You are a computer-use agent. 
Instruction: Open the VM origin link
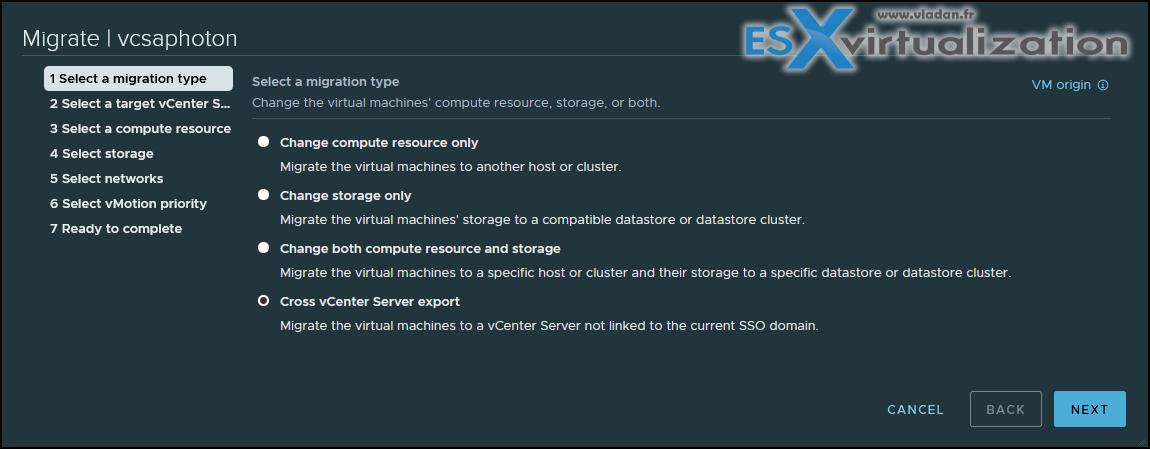(1061, 84)
